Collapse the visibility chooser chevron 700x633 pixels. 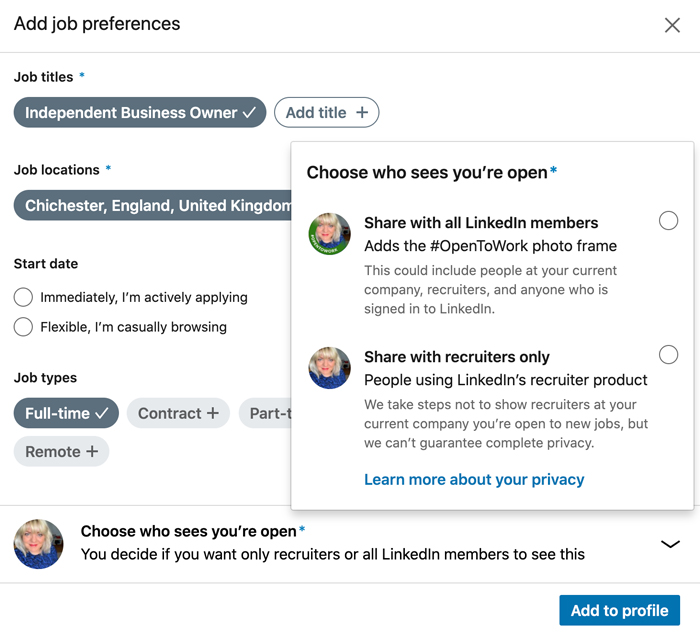(x=670, y=544)
